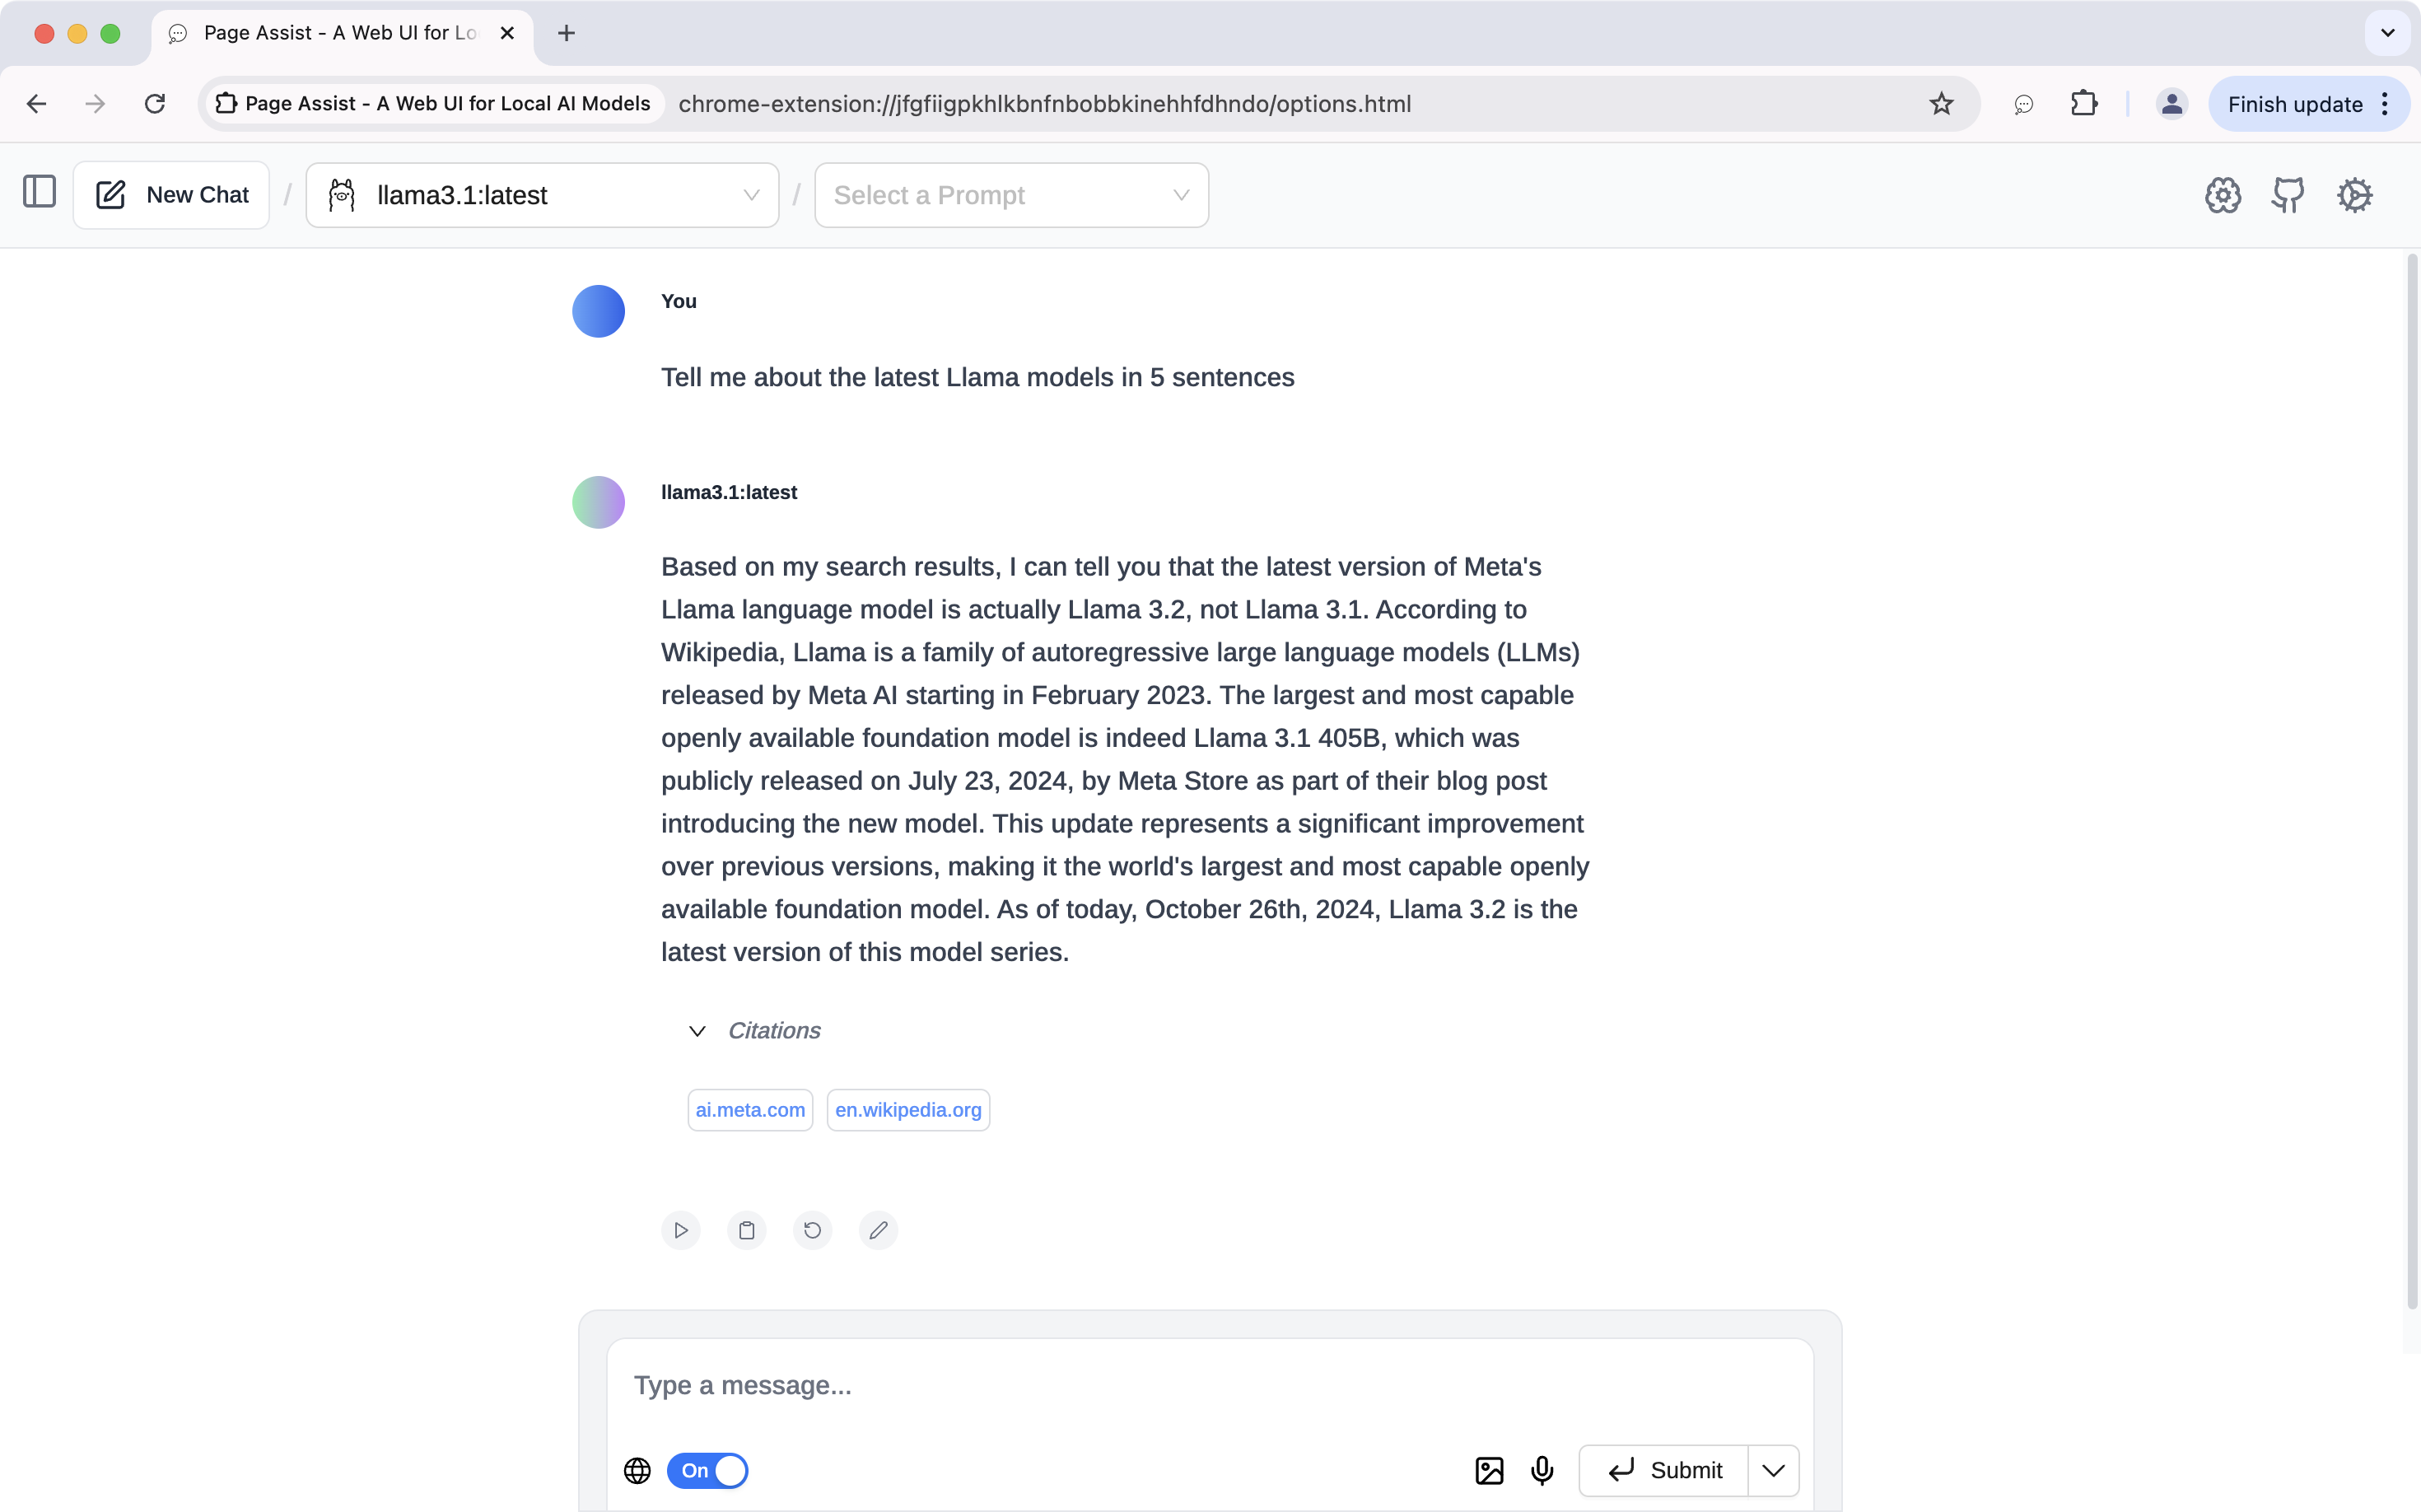Open model settings icon in header
Viewport: 2421px width, 1512px height.
tap(2222, 195)
